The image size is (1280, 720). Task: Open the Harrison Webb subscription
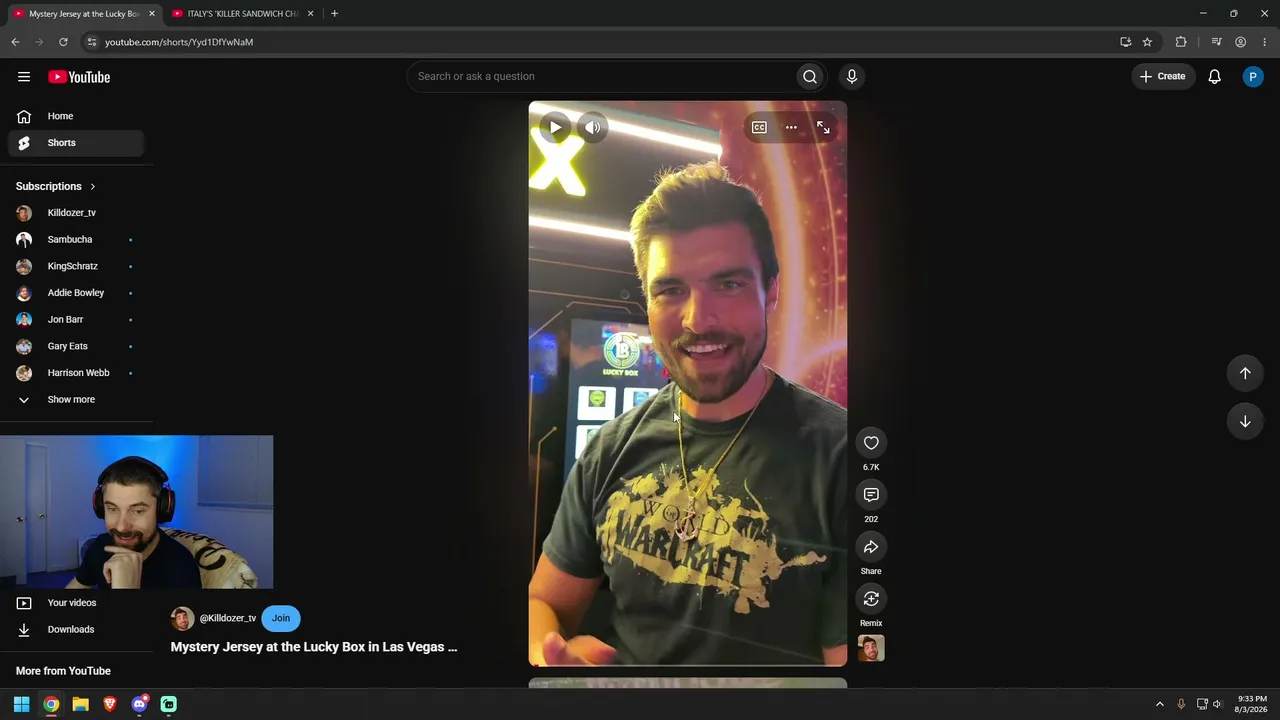pos(76,373)
